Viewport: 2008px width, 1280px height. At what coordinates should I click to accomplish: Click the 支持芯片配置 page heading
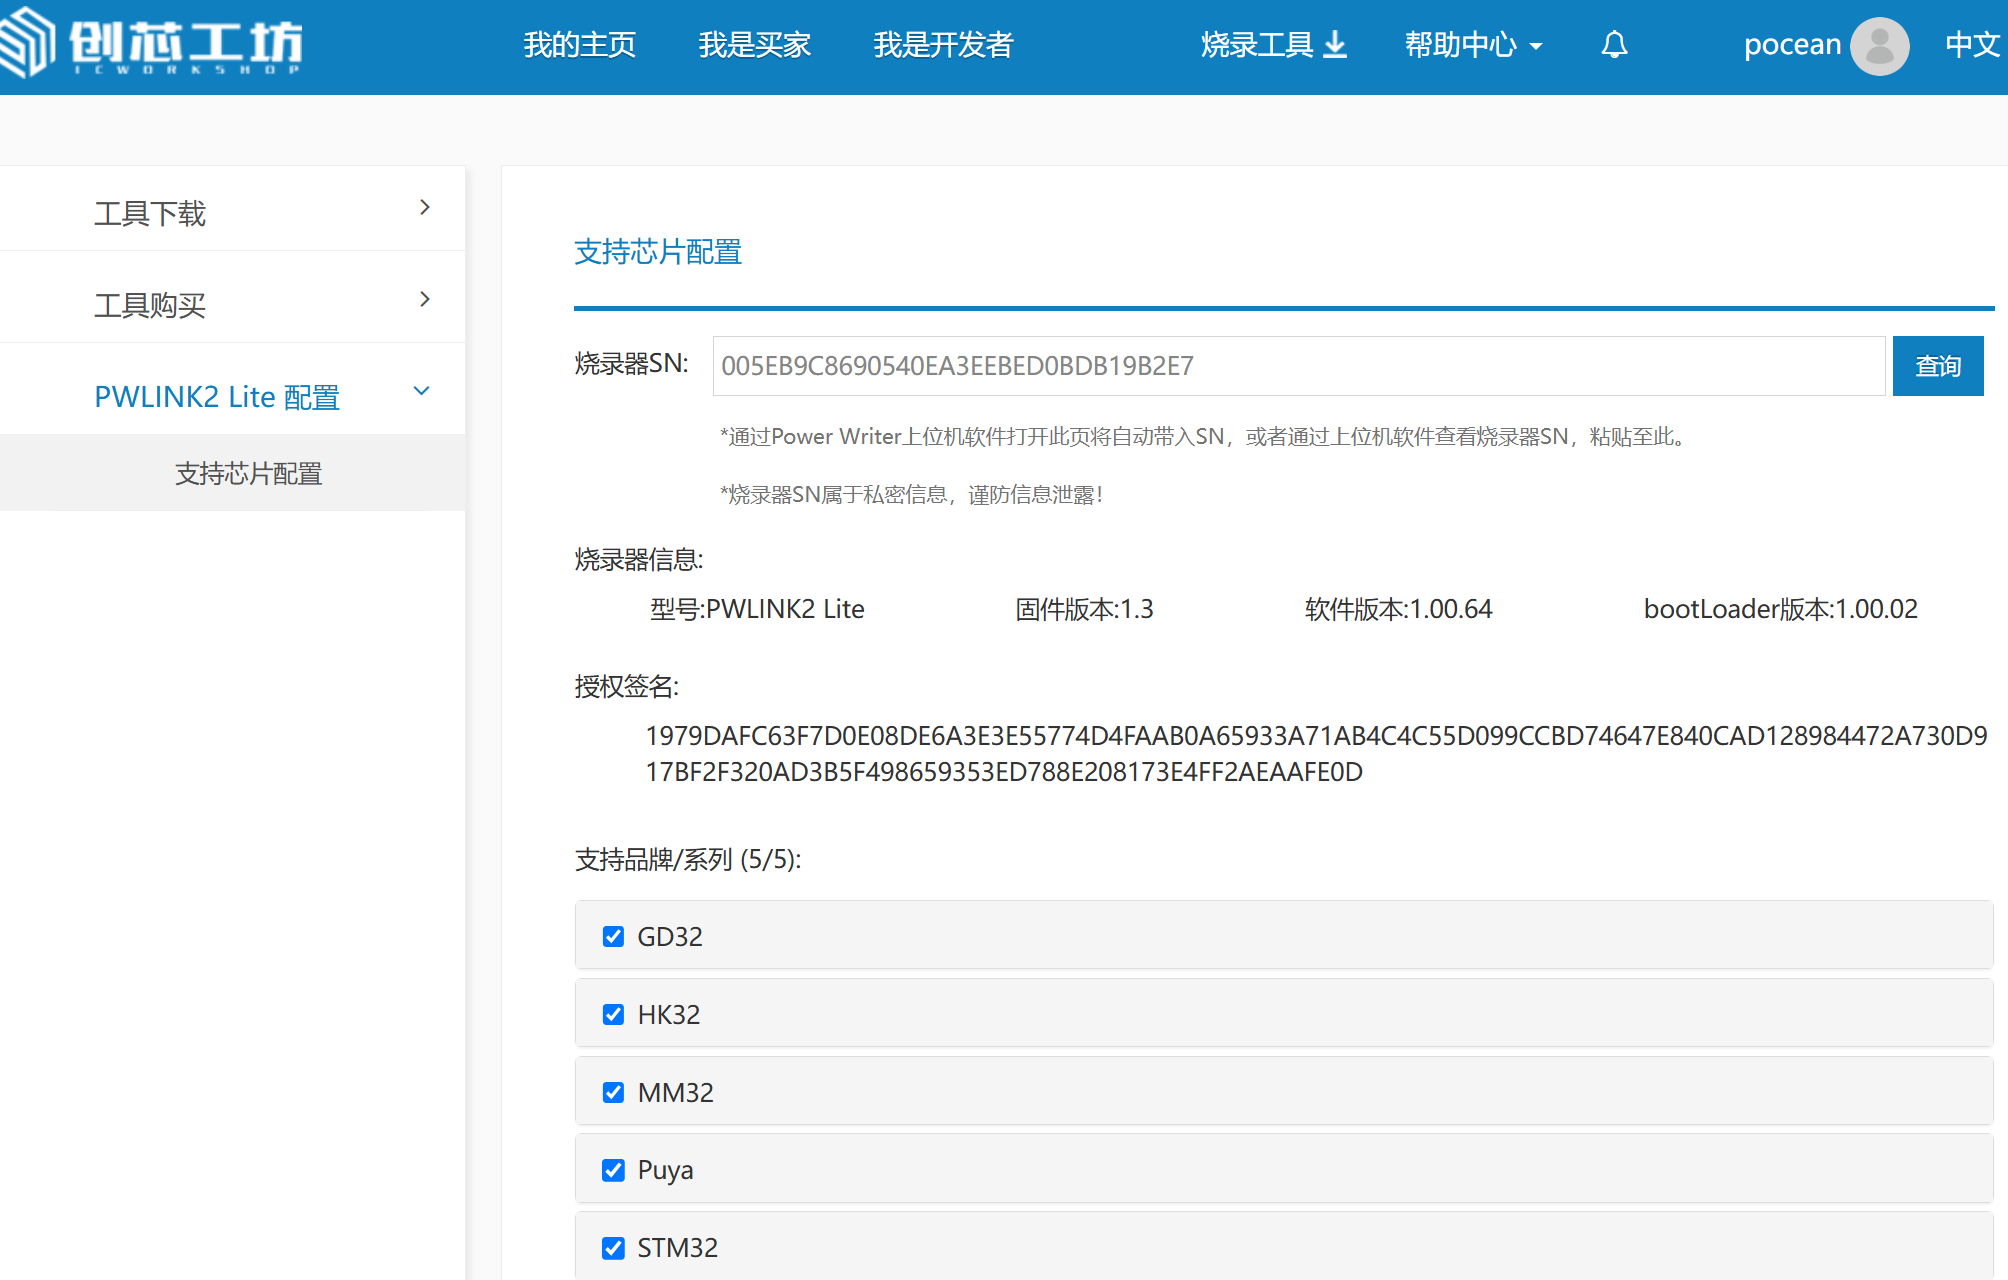click(658, 252)
